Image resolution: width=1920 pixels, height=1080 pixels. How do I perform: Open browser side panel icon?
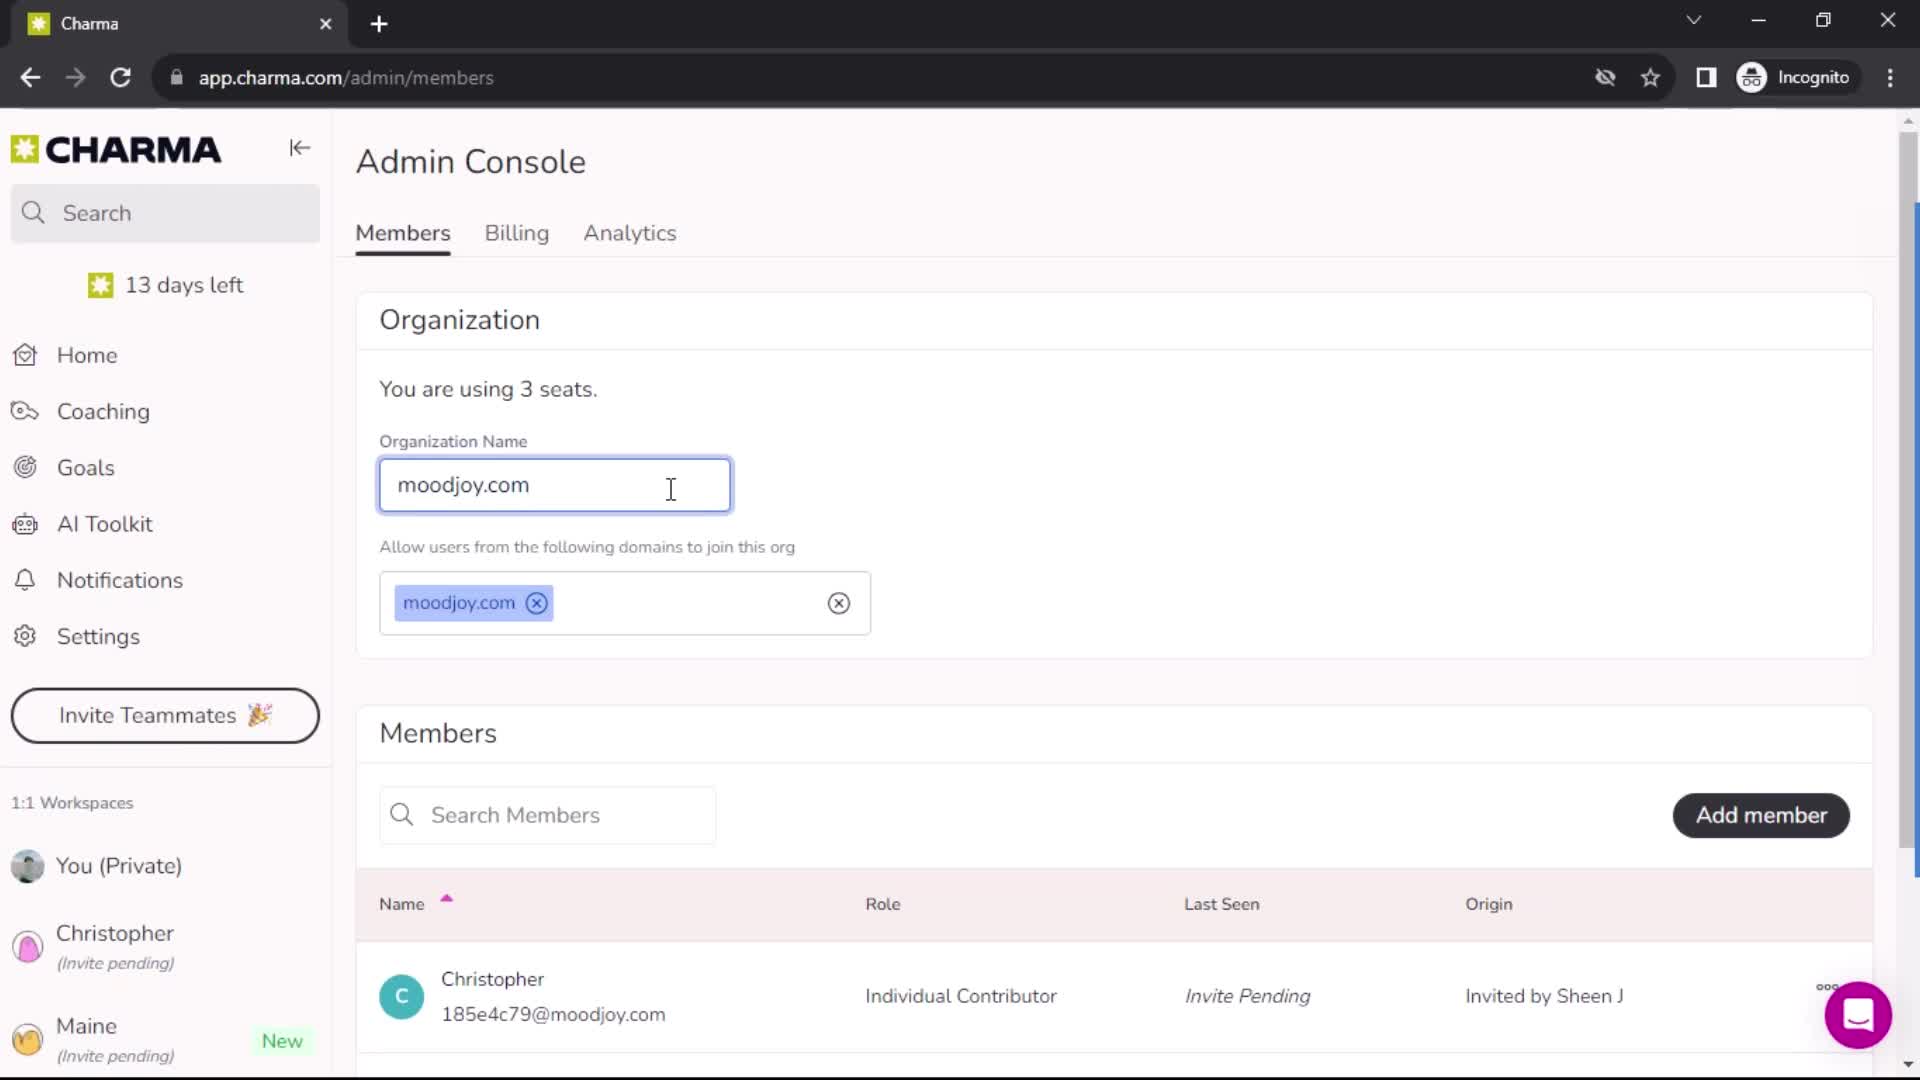point(1706,77)
